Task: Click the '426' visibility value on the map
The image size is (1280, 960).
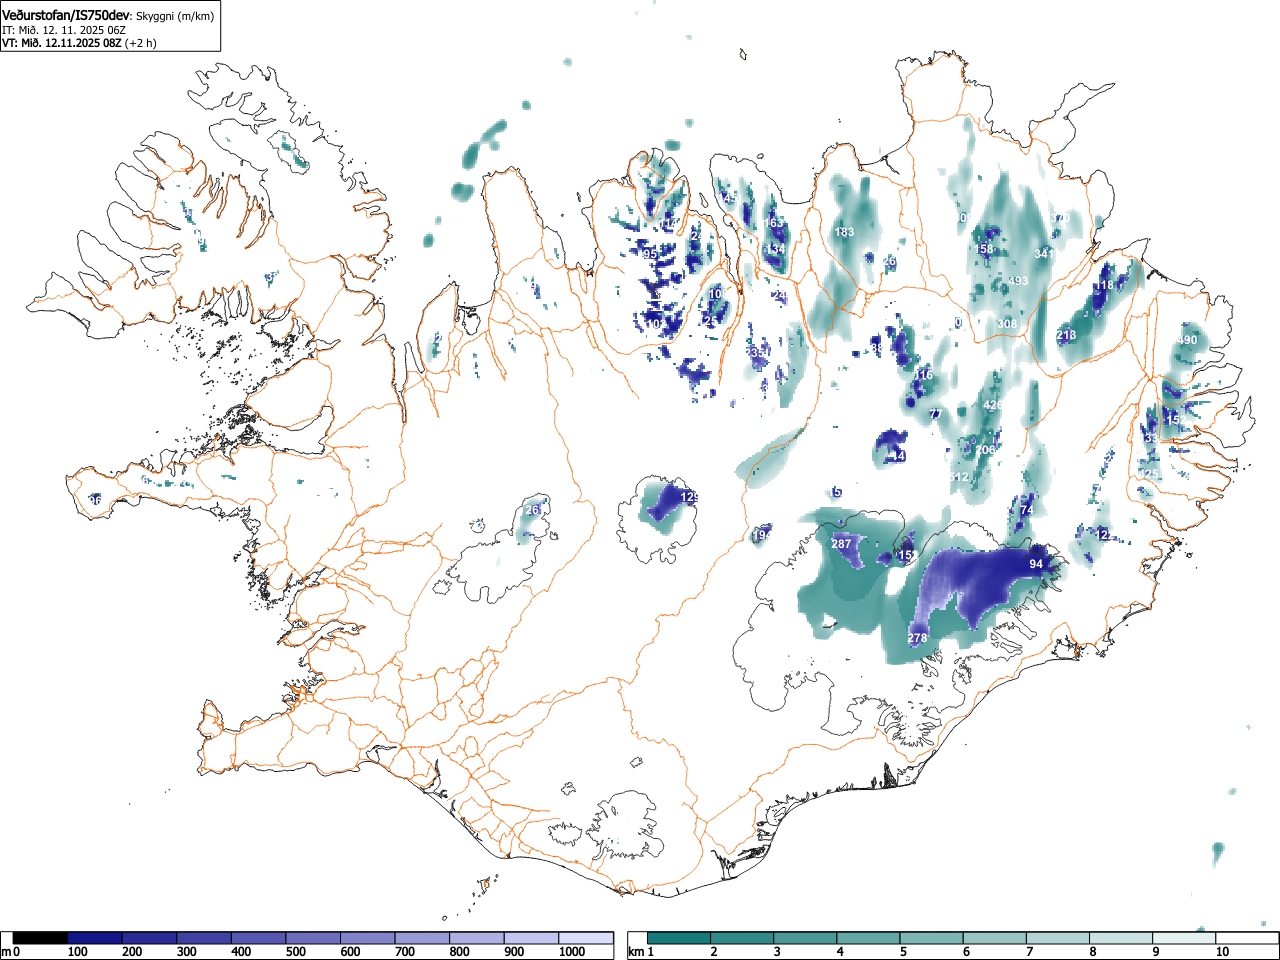Action: [x=993, y=405]
